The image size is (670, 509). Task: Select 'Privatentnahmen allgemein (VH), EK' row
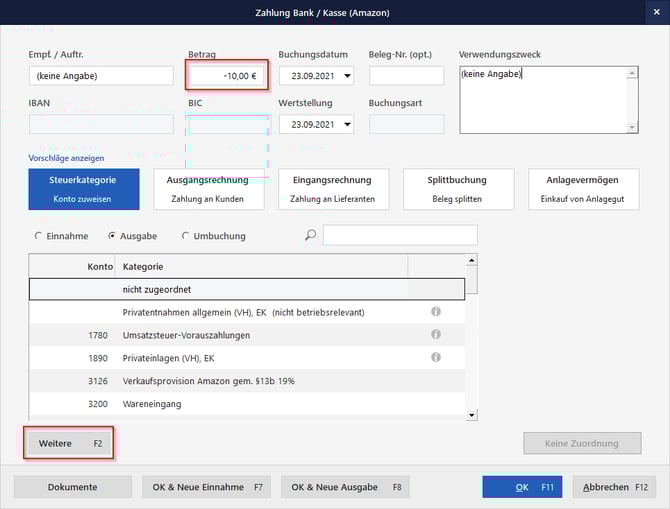pos(247,312)
